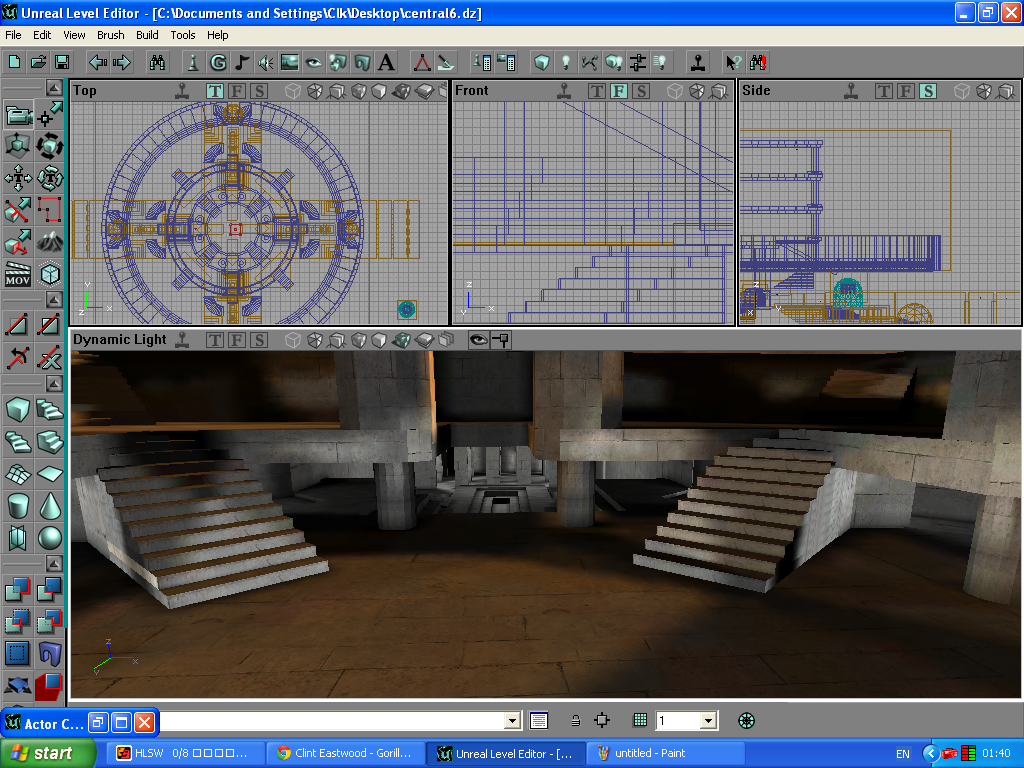This screenshot has height=768, width=1024.
Task: Click the Save file icon
Action: [x=62, y=62]
